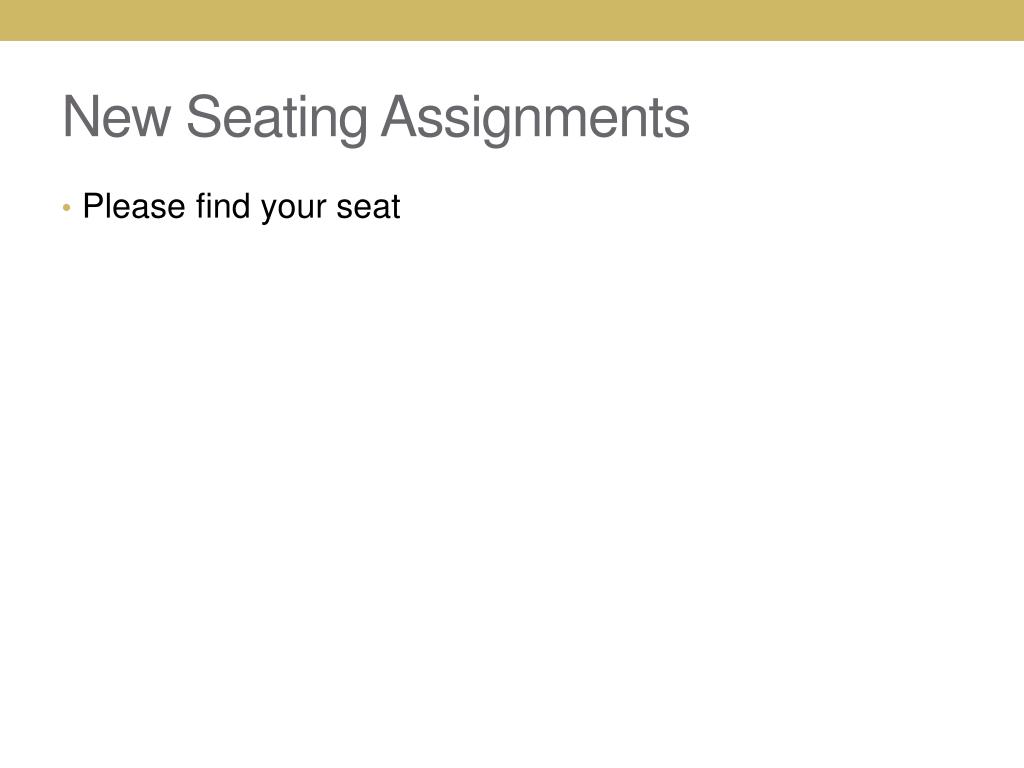
Task: Click the word Assignments in title
Action: [536, 120]
